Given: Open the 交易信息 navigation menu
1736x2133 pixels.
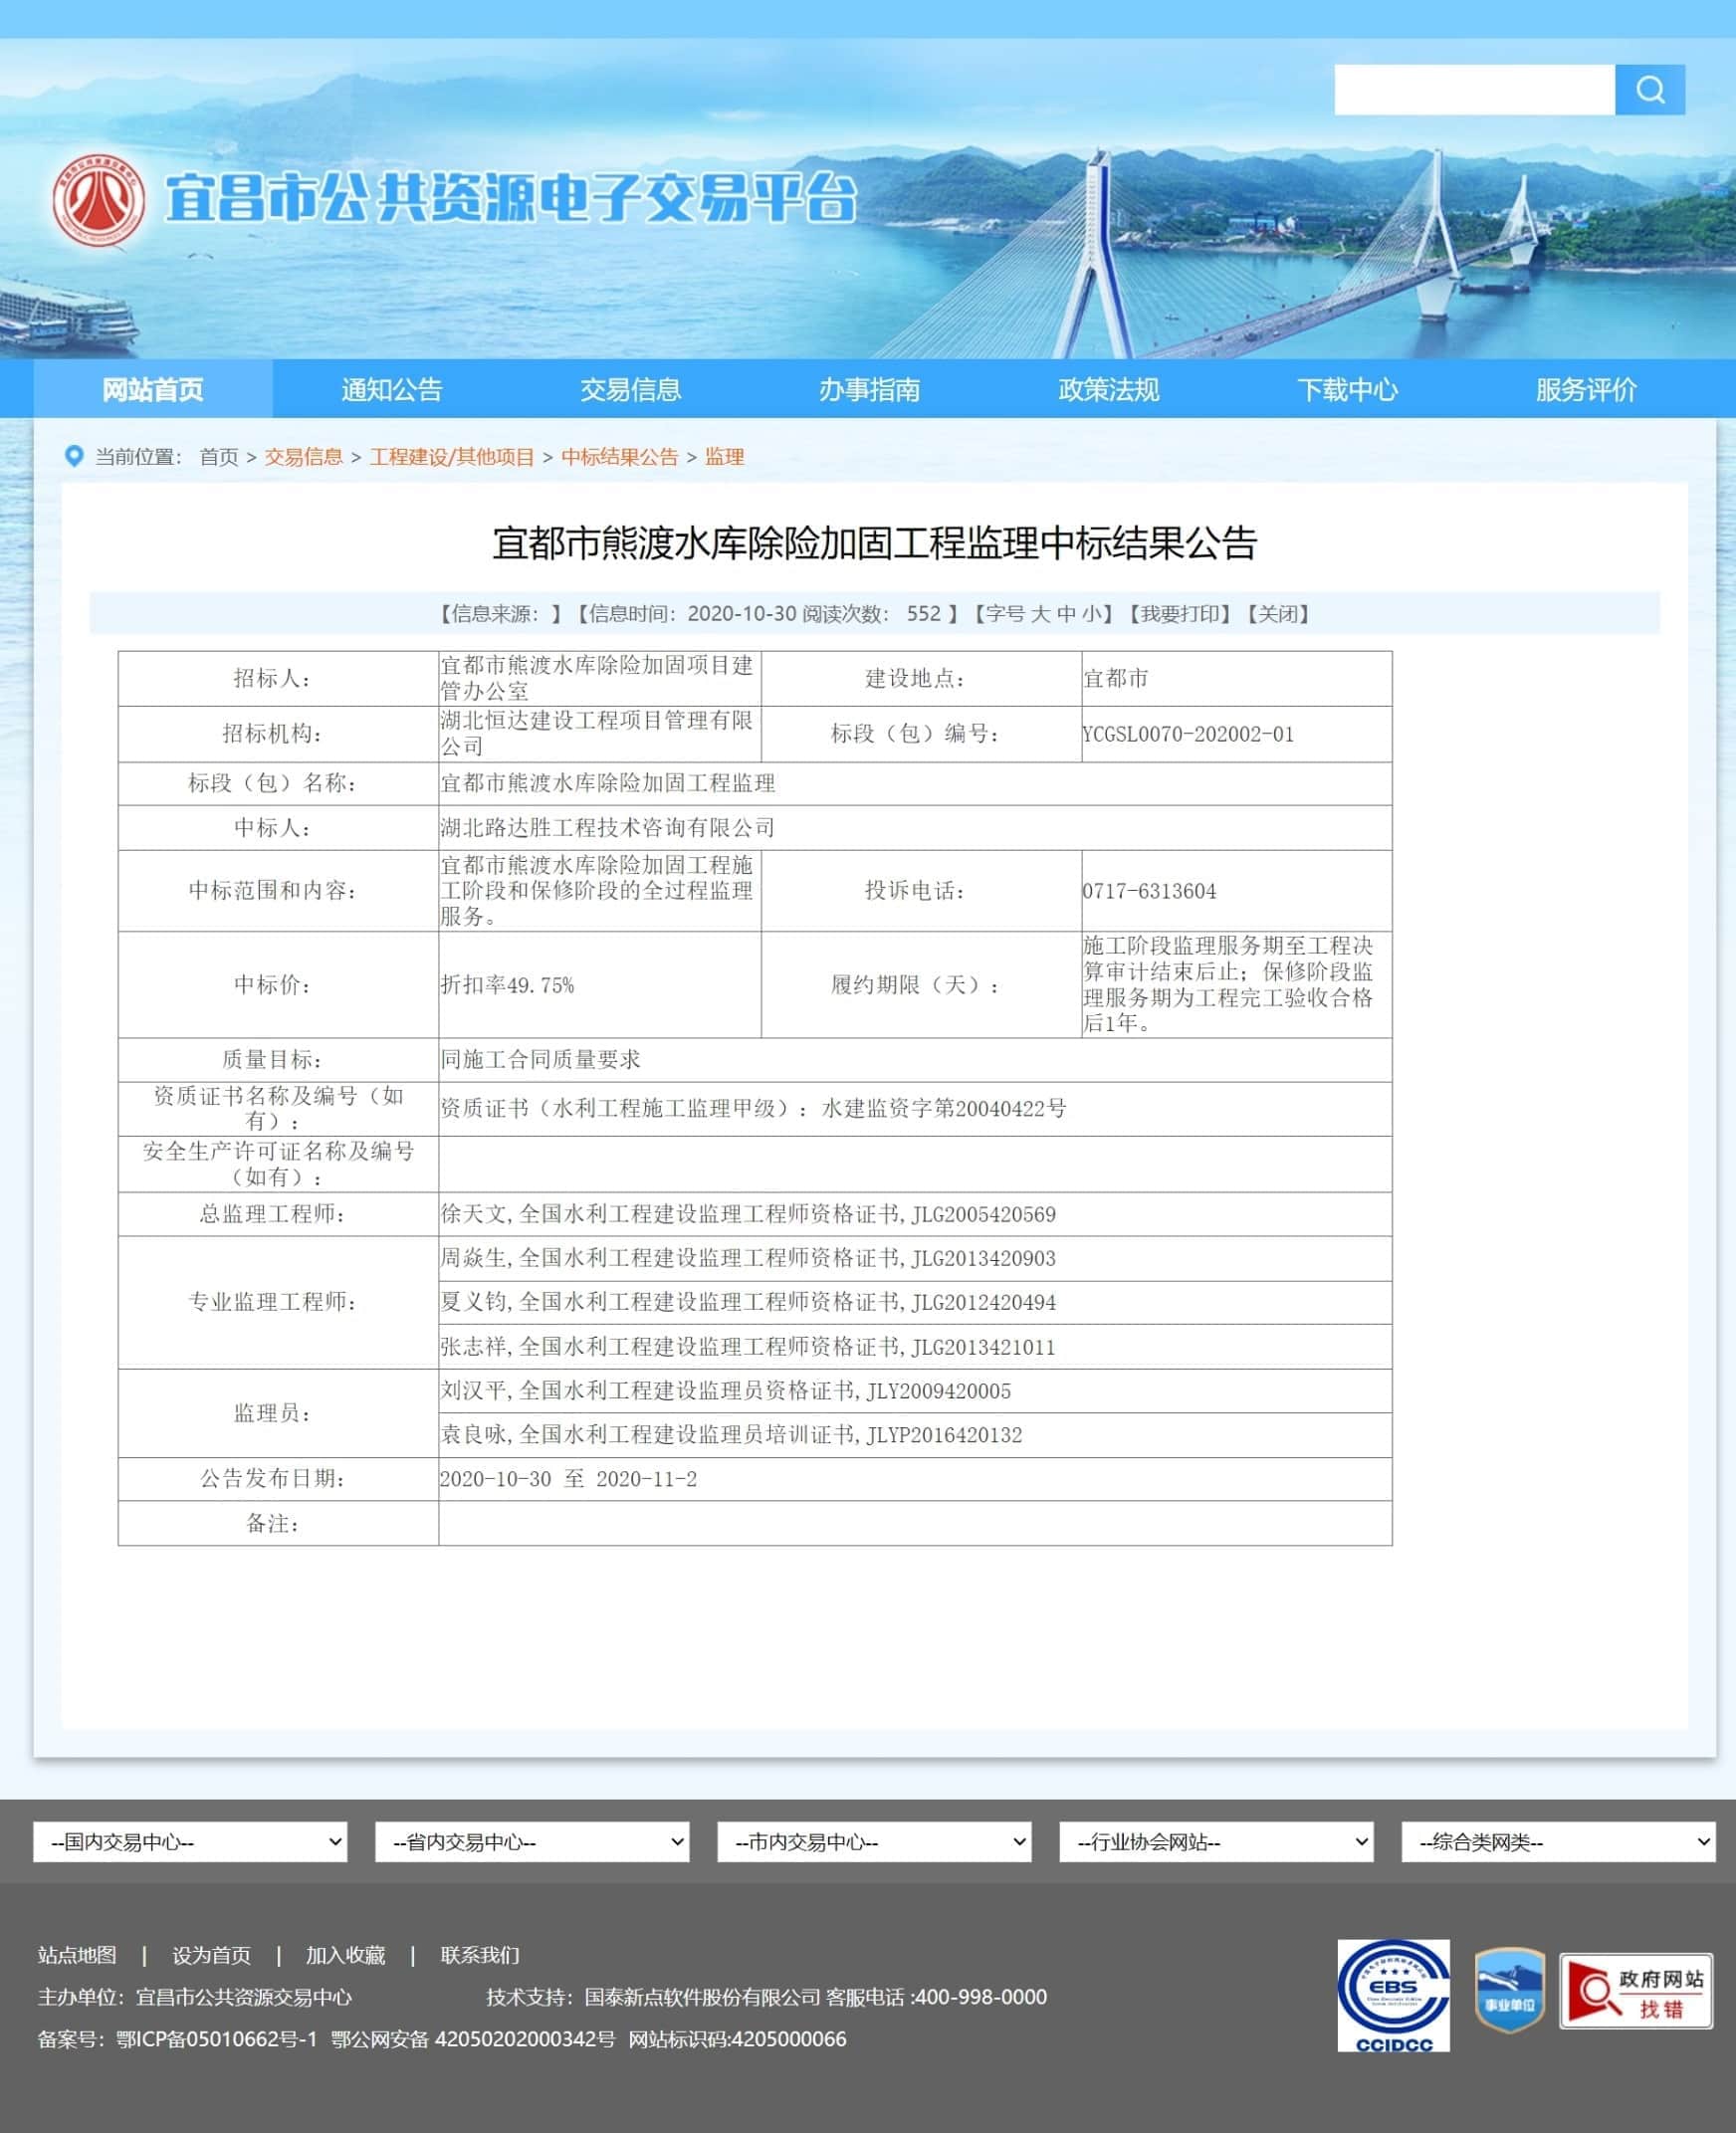Looking at the screenshot, I should (630, 389).
